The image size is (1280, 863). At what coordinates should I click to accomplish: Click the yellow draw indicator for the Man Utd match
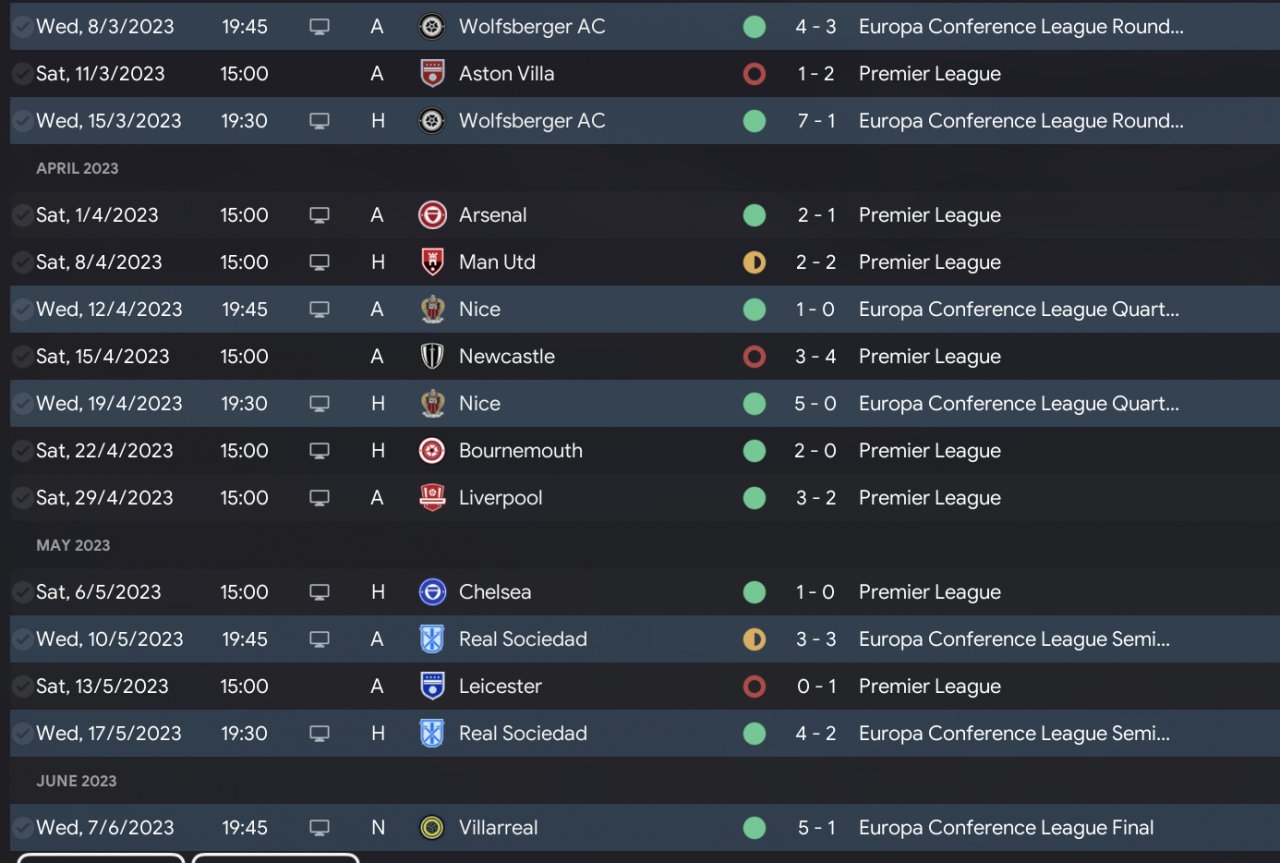[754, 262]
